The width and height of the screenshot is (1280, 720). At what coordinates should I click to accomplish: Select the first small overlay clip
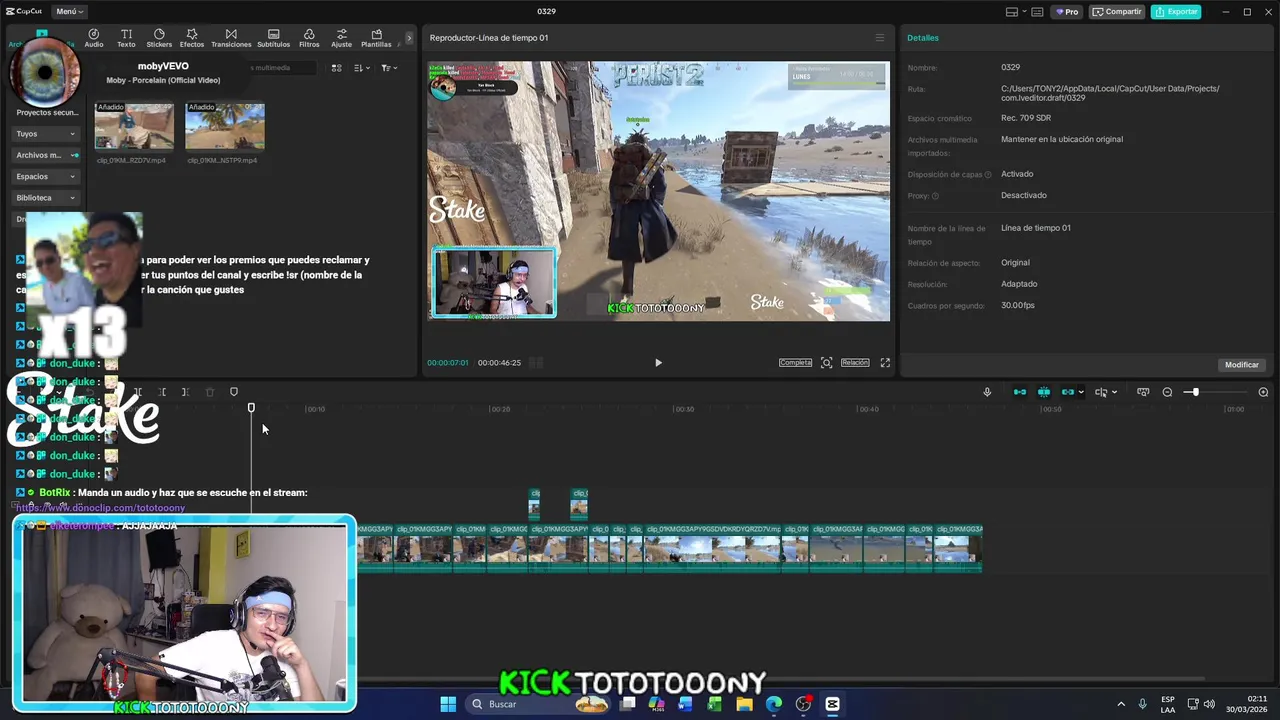[x=534, y=504]
